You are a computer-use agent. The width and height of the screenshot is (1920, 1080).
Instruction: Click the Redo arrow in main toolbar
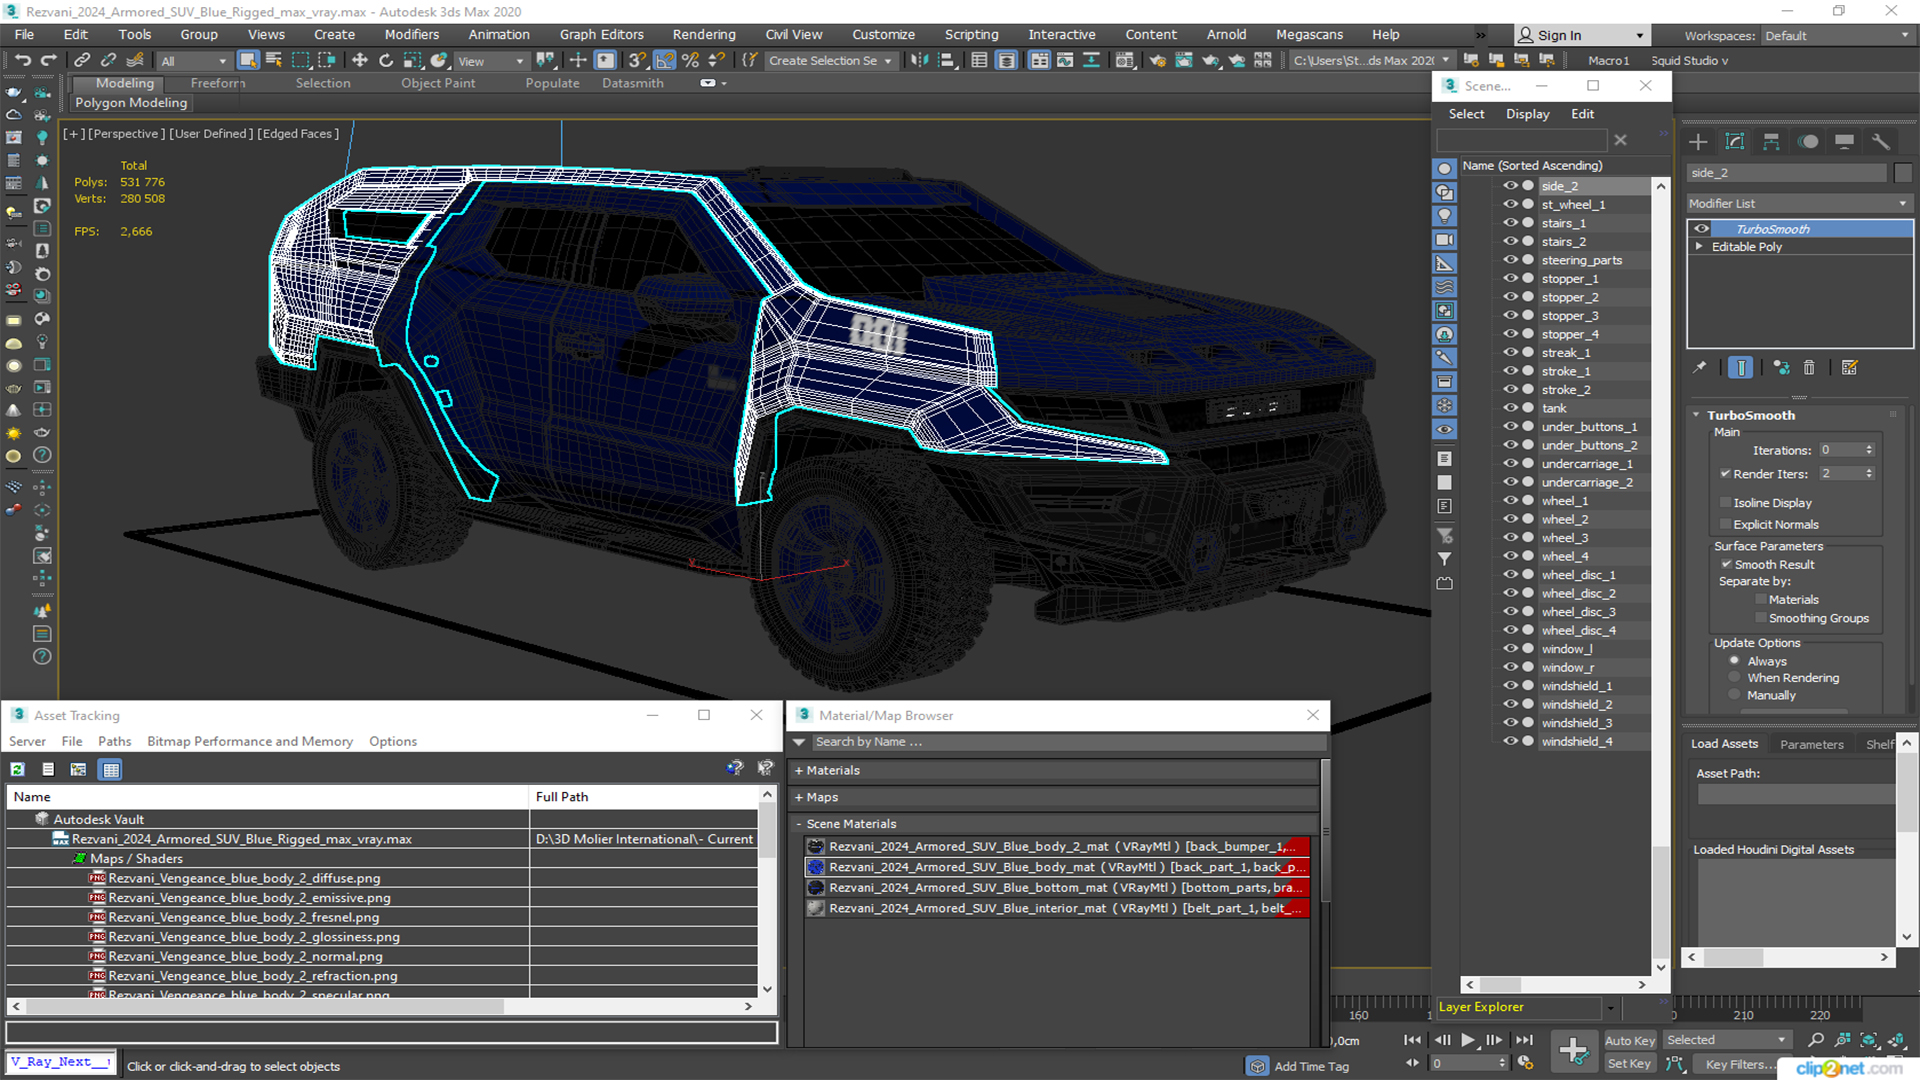(48, 60)
